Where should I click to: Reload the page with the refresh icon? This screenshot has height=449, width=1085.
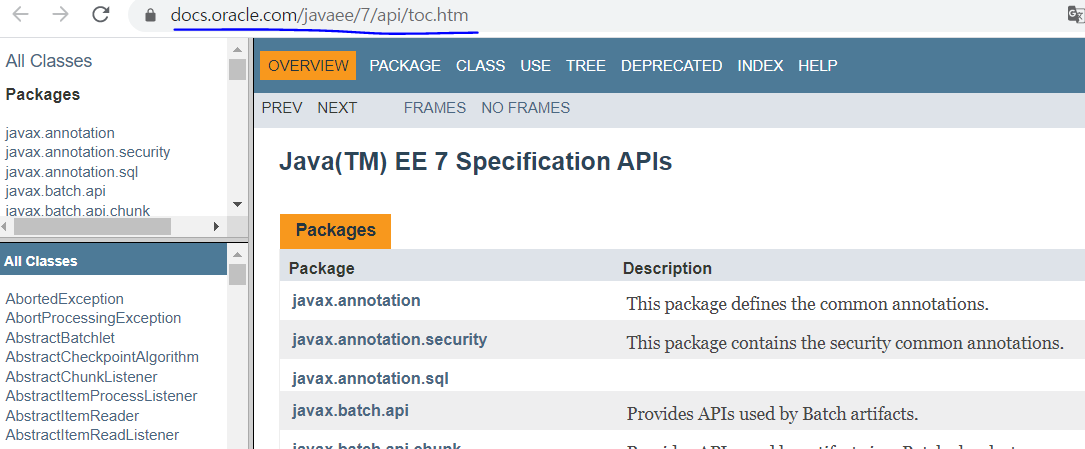pyautogui.click(x=101, y=15)
